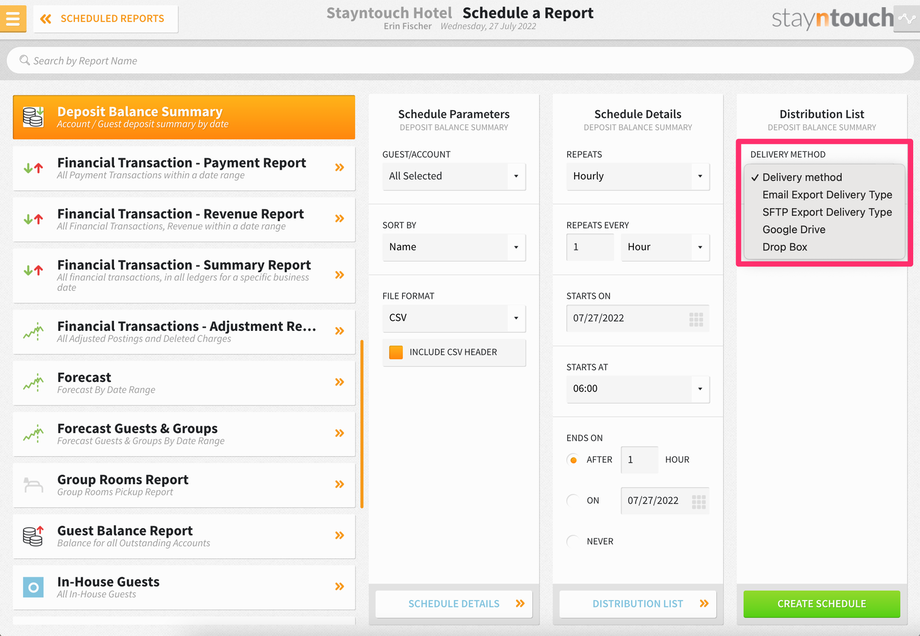Open the File Format CSV dropdown
The width and height of the screenshot is (920, 636).
click(454, 317)
